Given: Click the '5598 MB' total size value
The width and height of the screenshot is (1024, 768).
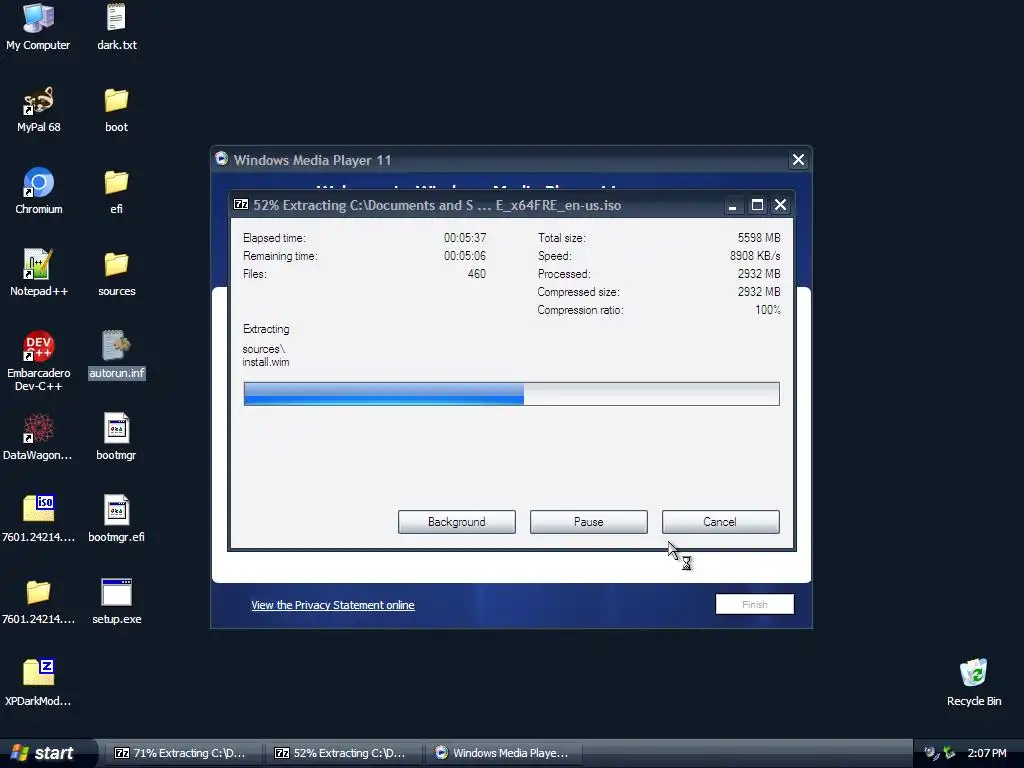Looking at the screenshot, I should (x=759, y=238).
